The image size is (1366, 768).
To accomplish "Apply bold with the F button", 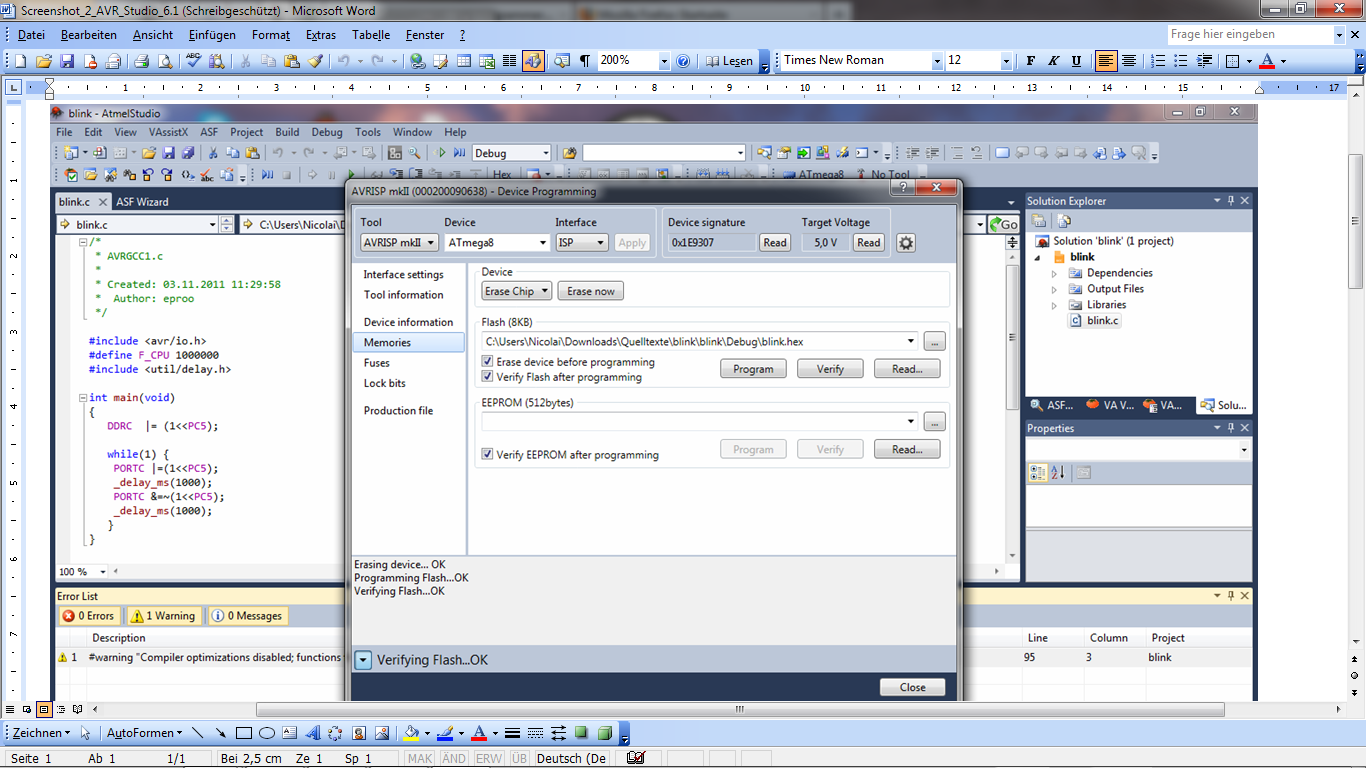I will (x=1031, y=61).
